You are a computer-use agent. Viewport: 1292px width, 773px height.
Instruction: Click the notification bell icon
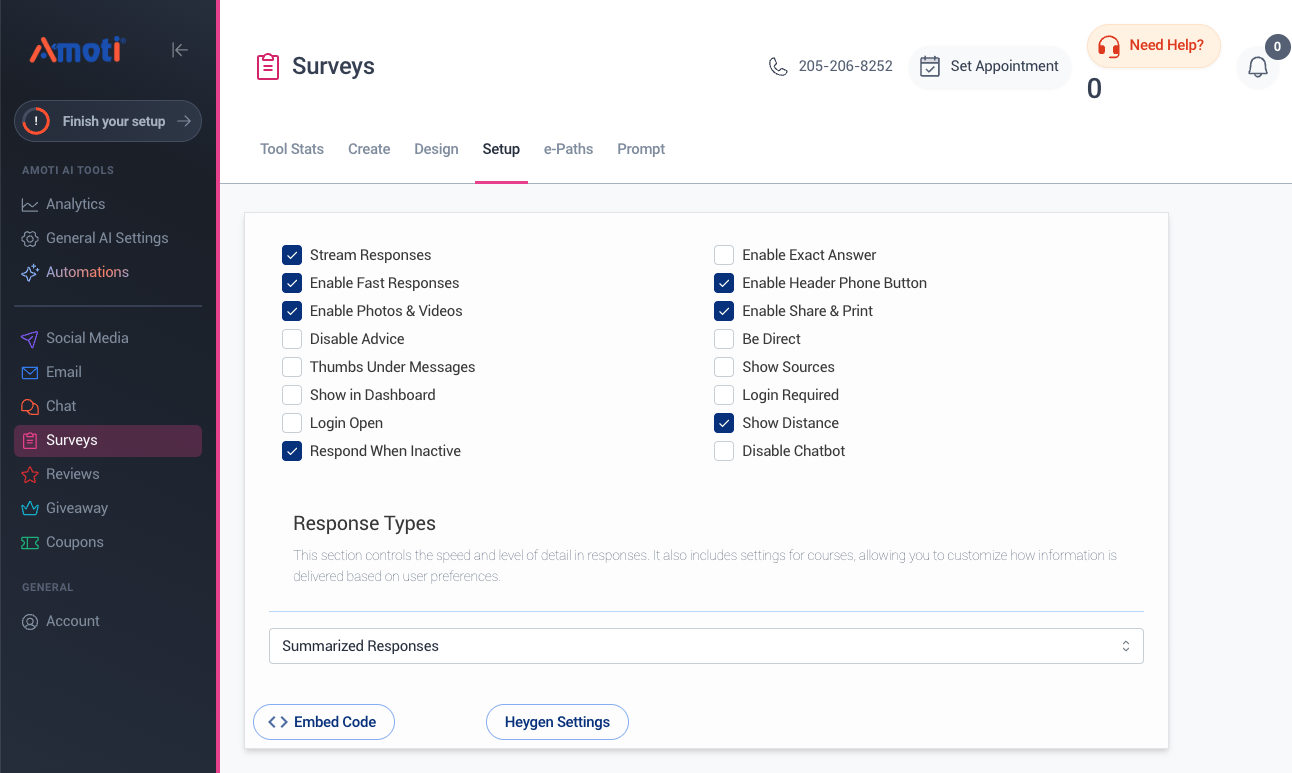(1257, 68)
